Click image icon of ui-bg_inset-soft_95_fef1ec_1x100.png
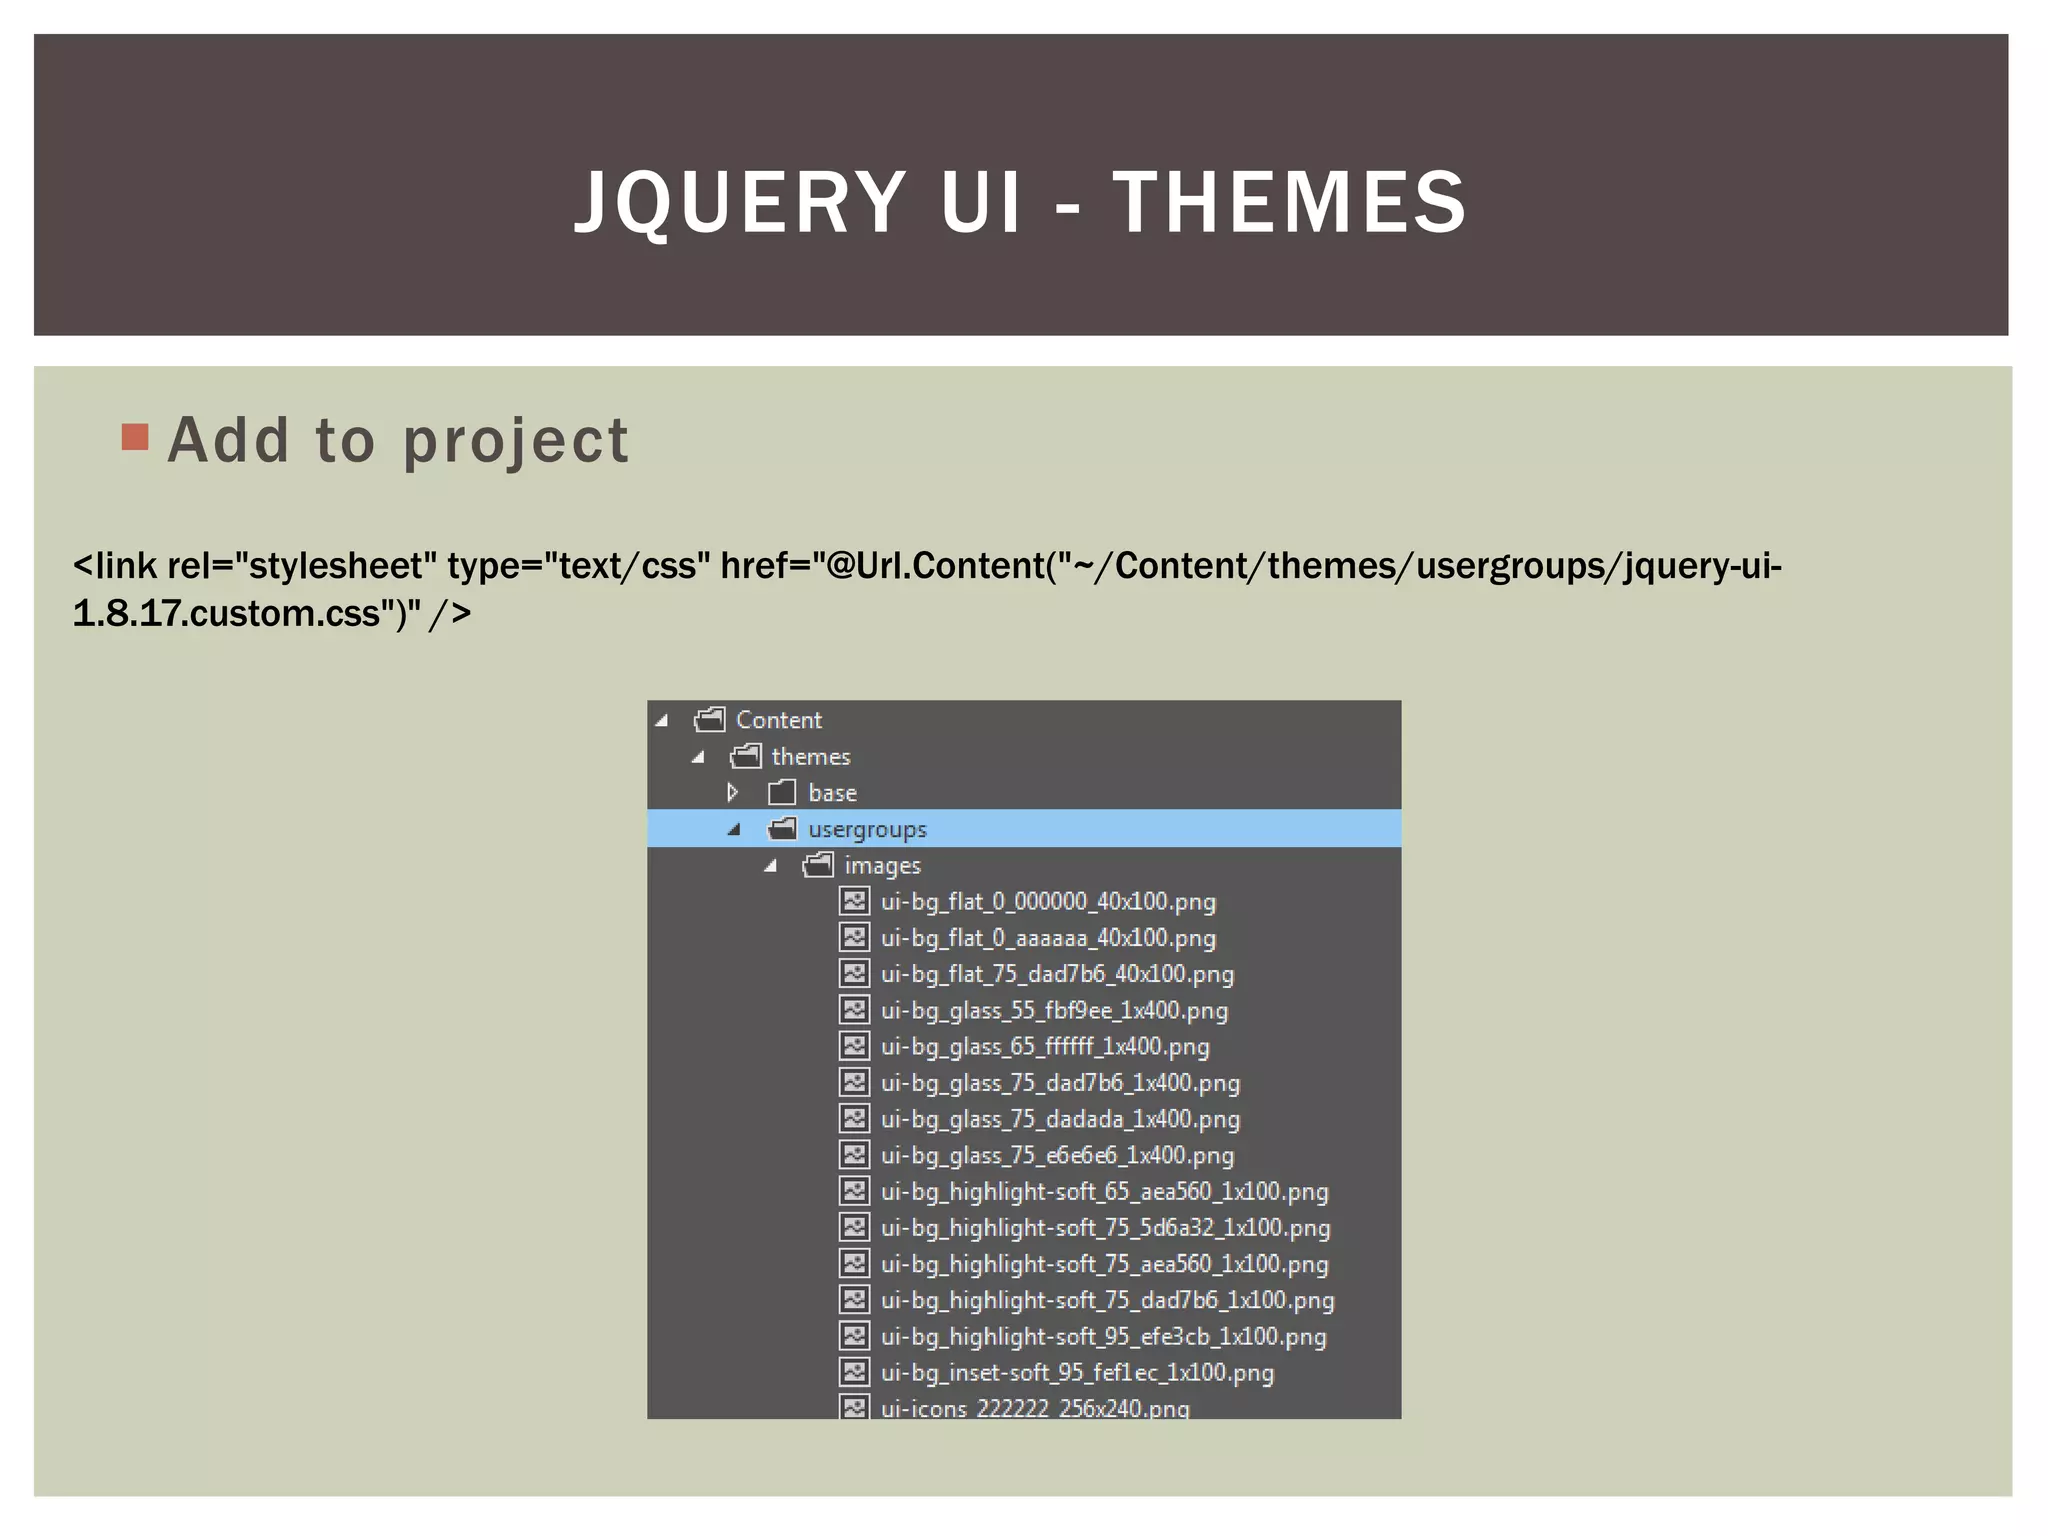Screen dimensions: 2048x1536 coord(854,1372)
